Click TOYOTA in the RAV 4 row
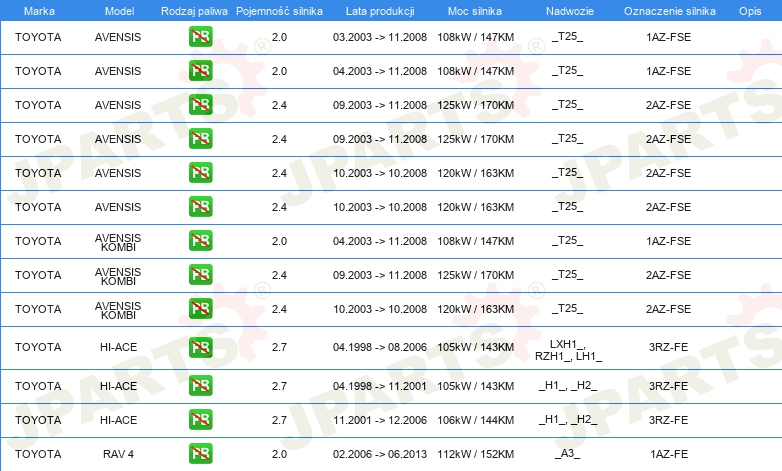 pyautogui.click(x=38, y=454)
